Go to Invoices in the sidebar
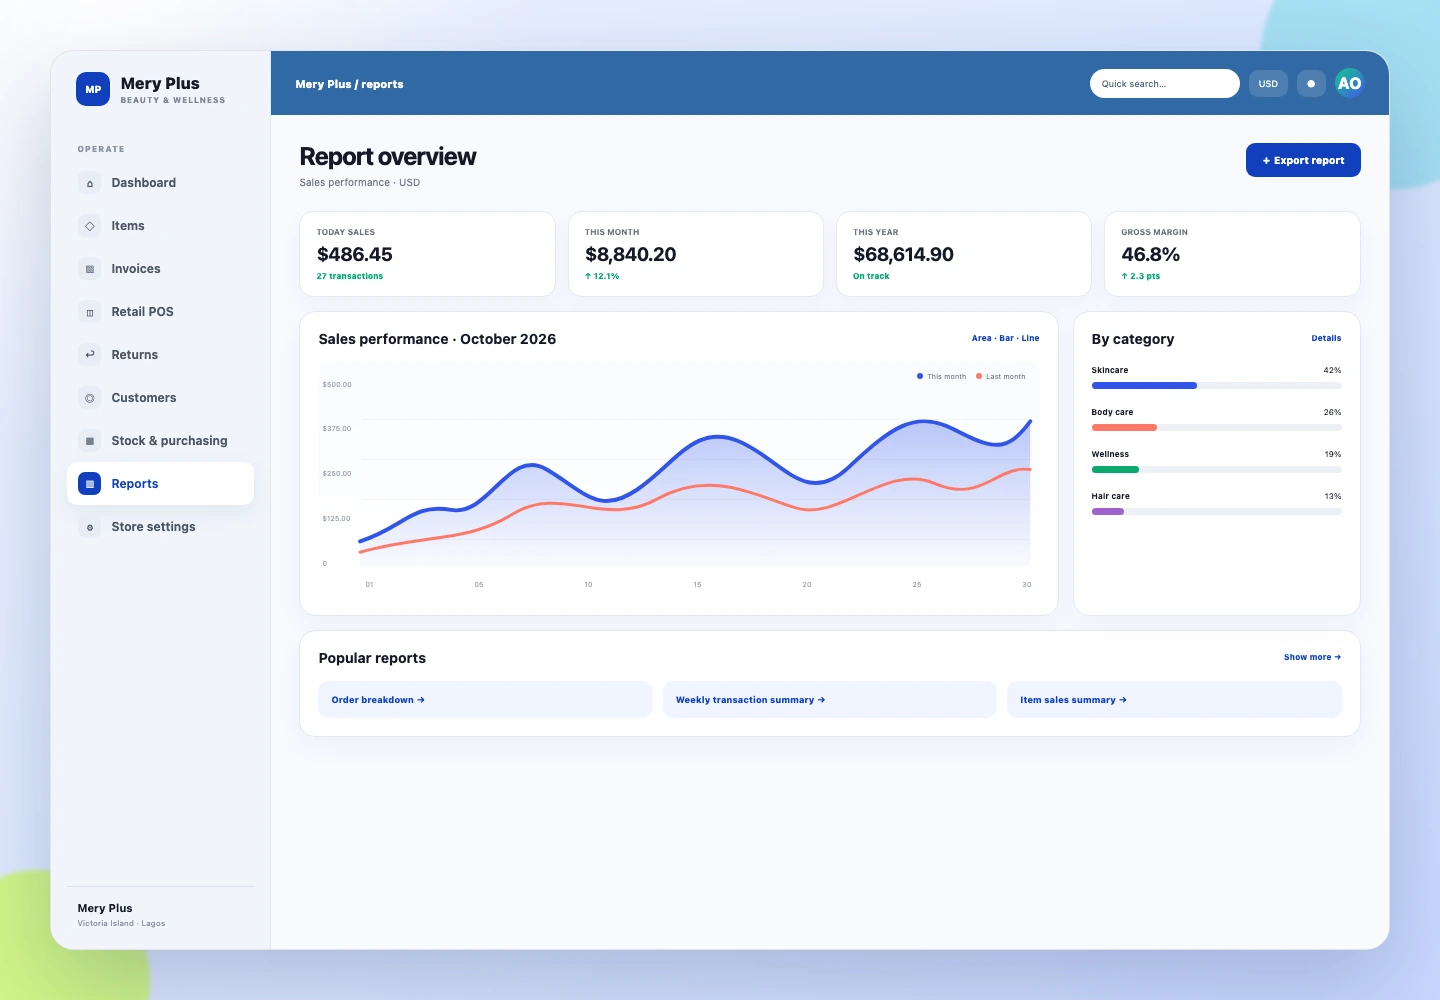The width and height of the screenshot is (1440, 1000). (x=160, y=269)
